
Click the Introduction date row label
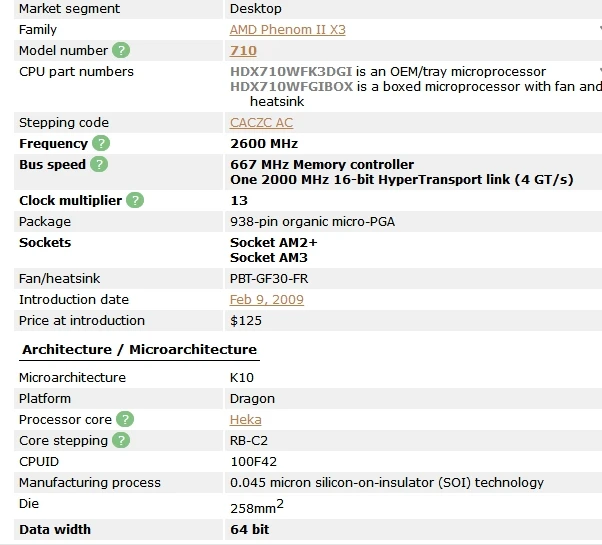pyautogui.click(x=74, y=300)
